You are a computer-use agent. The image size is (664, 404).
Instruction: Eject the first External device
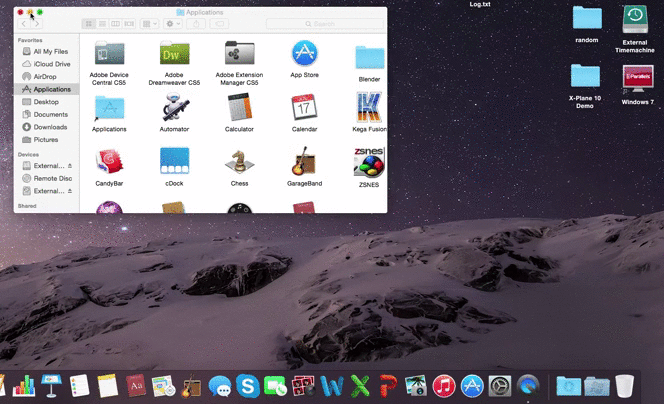click(x=70, y=166)
